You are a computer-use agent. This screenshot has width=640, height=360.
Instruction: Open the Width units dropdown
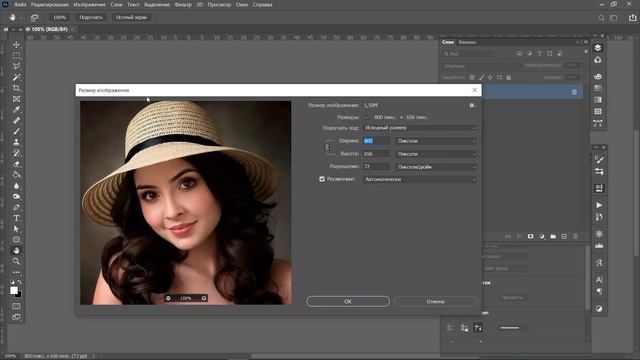pyautogui.click(x=436, y=141)
